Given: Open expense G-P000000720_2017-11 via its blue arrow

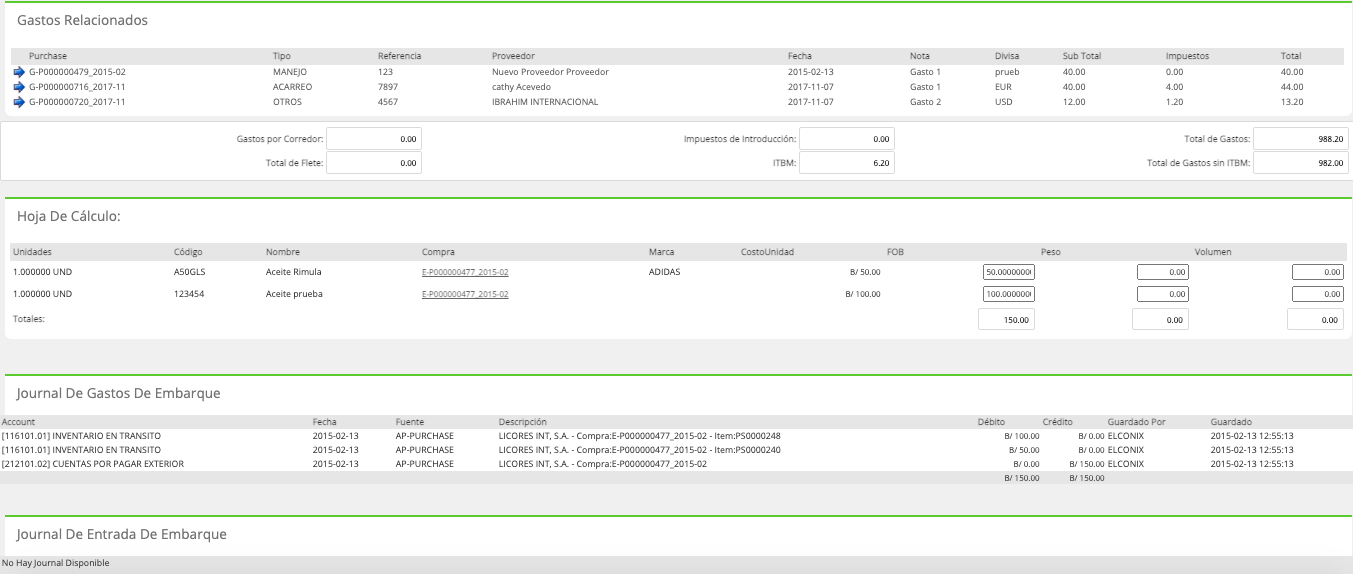Looking at the screenshot, I should tap(19, 102).
